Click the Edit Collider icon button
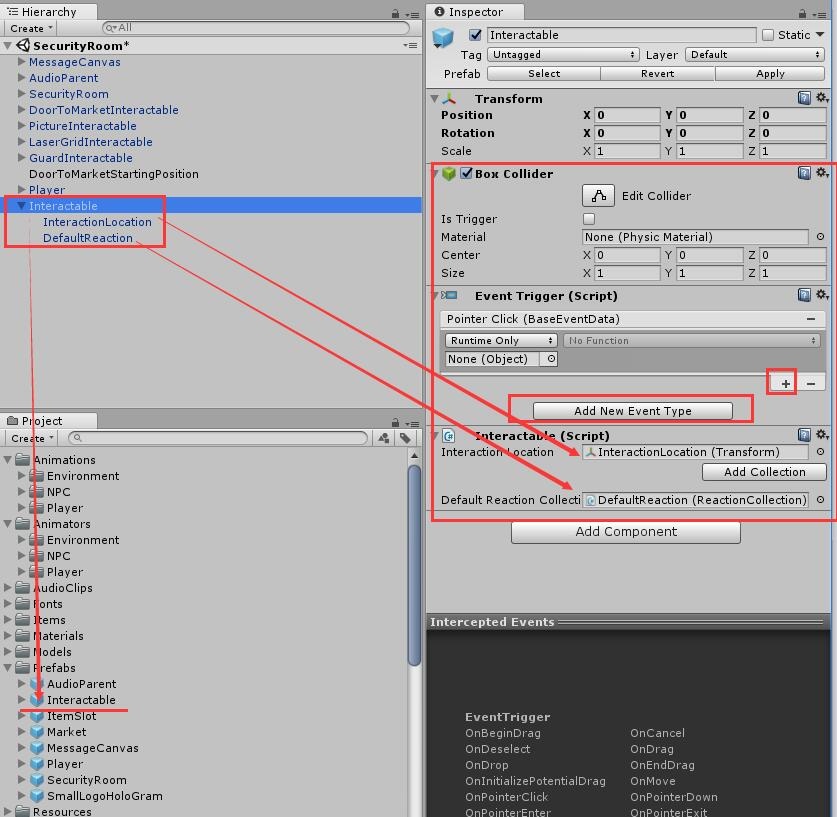 pyautogui.click(x=598, y=196)
